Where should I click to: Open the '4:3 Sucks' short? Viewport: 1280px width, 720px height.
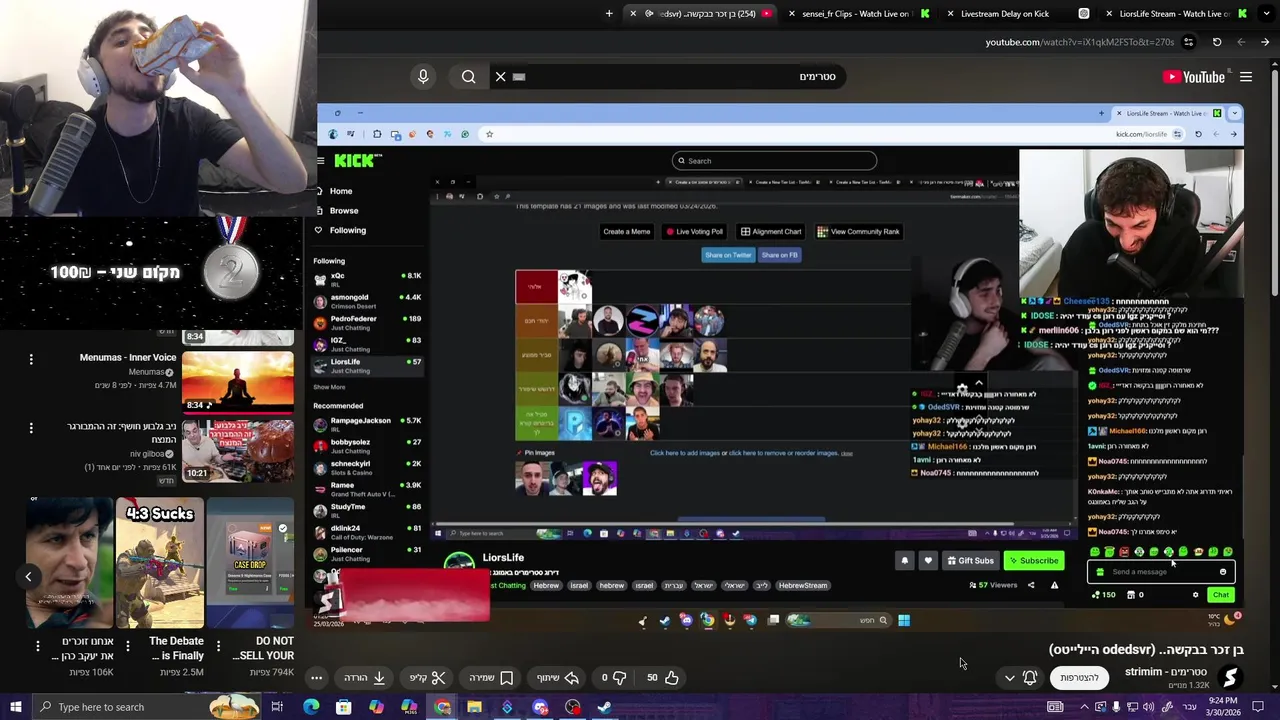(x=160, y=562)
